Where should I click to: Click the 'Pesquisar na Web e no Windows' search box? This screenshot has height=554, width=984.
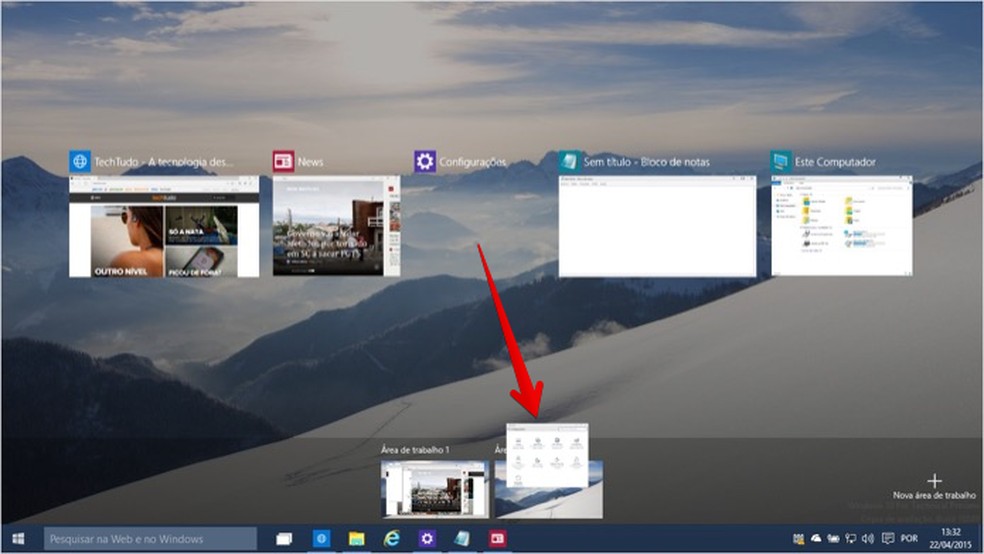tap(151, 538)
